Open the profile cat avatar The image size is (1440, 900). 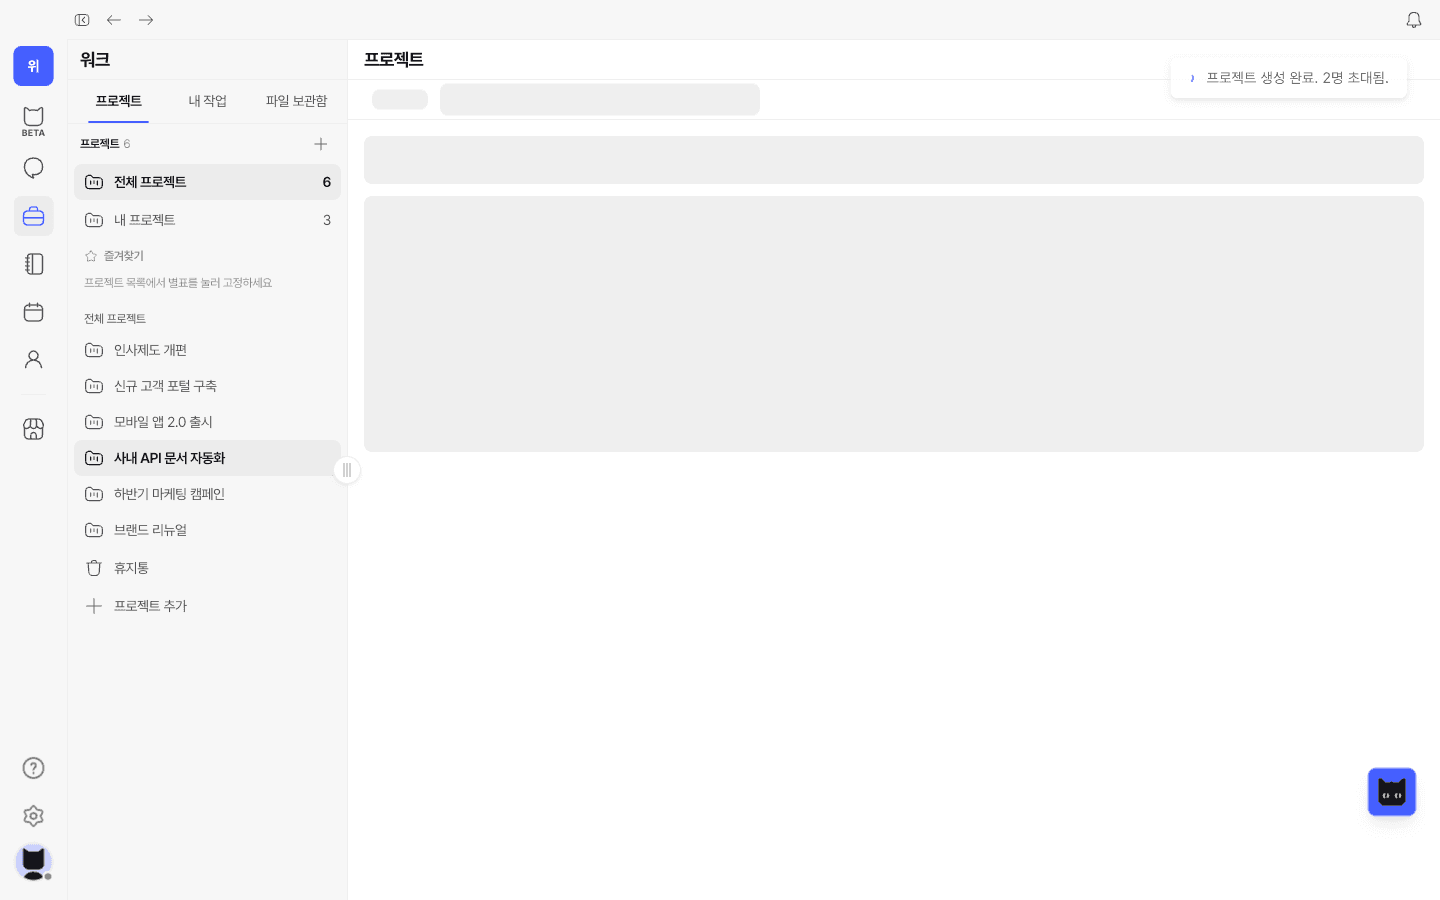(33, 862)
